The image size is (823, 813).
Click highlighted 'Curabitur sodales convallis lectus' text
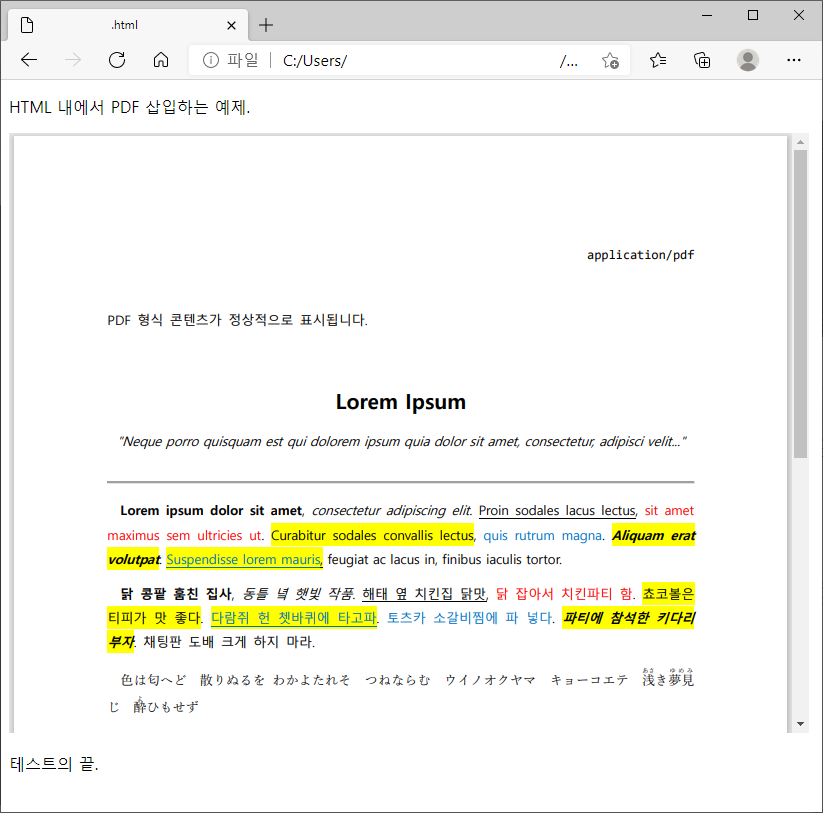point(372,535)
